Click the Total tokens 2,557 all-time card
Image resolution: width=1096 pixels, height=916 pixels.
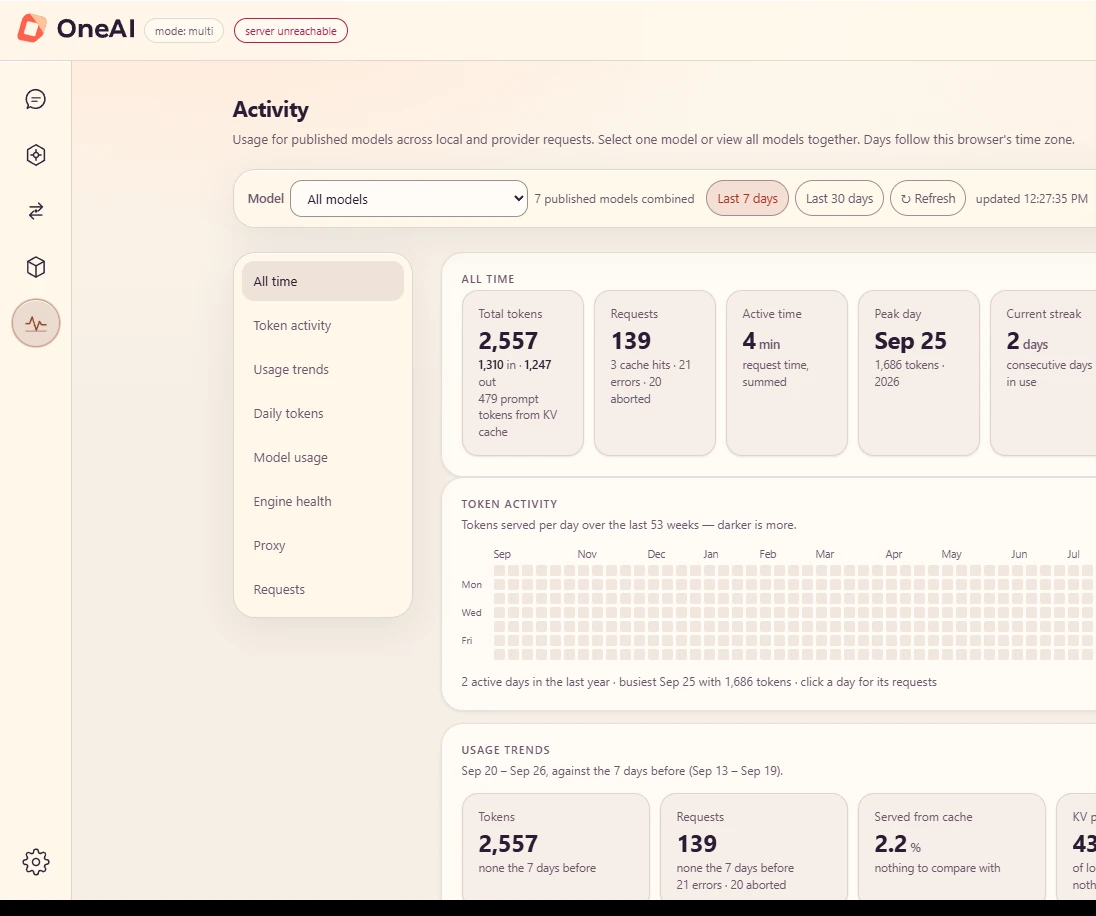coord(523,373)
